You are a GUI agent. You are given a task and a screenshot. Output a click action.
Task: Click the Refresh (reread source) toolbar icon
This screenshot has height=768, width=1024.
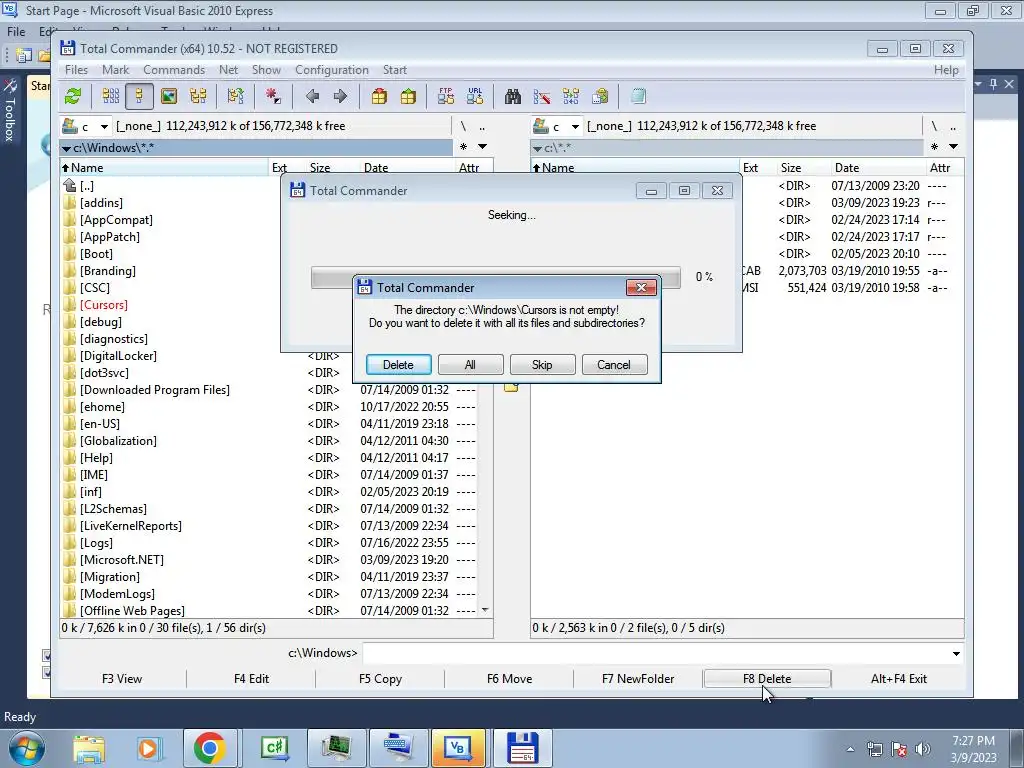pyautogui.click(x=73, y=97)
